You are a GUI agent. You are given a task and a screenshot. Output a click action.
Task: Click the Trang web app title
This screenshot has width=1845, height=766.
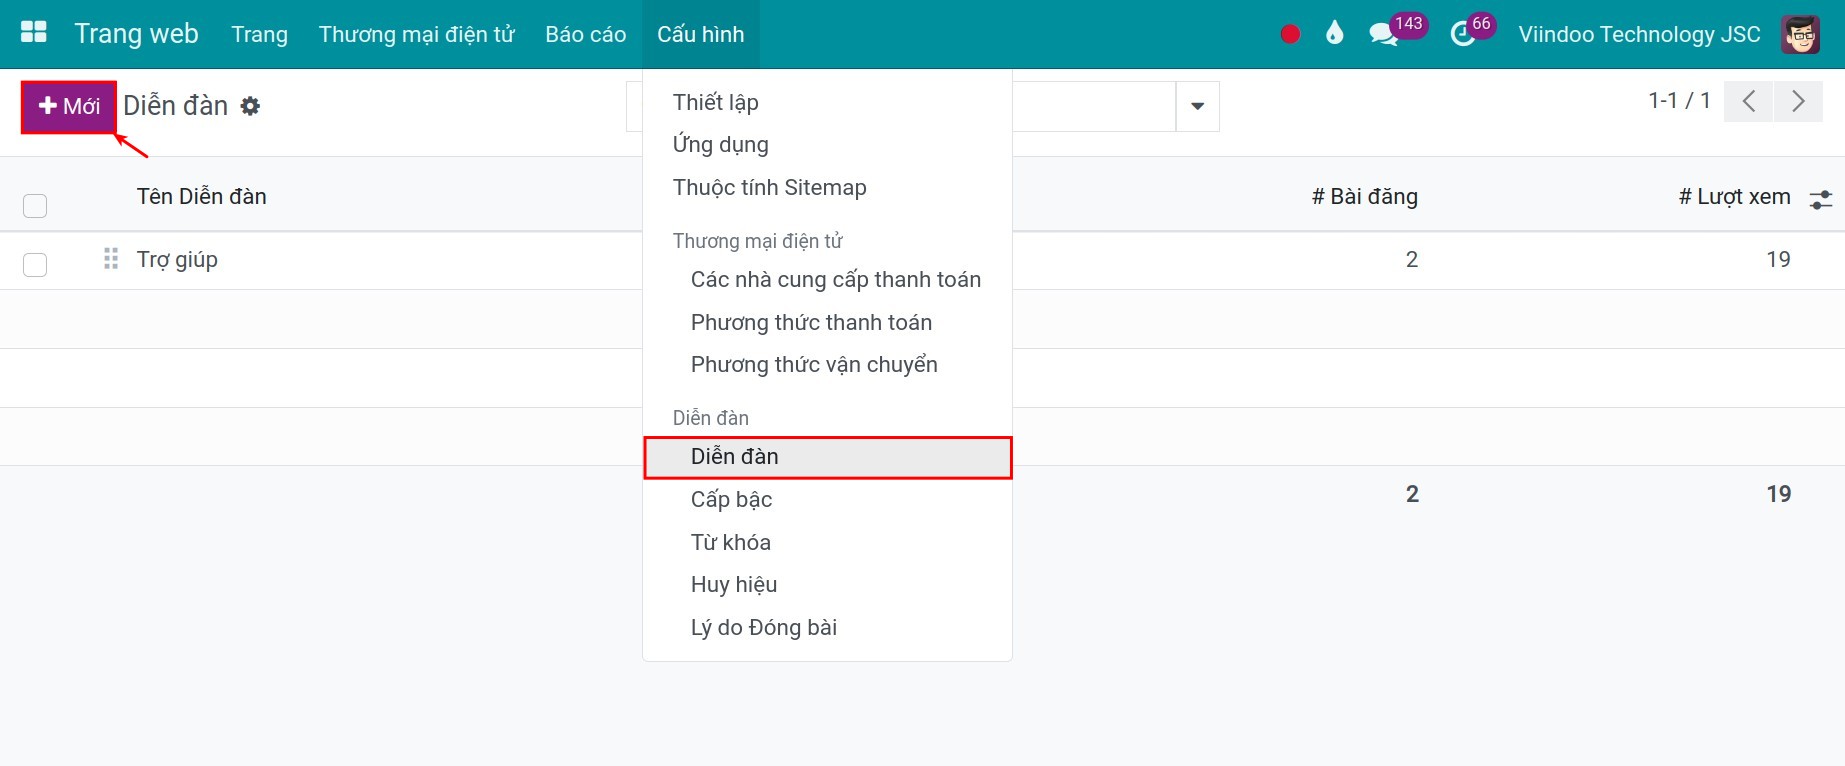pyautogui.click(x=137, y=34)
